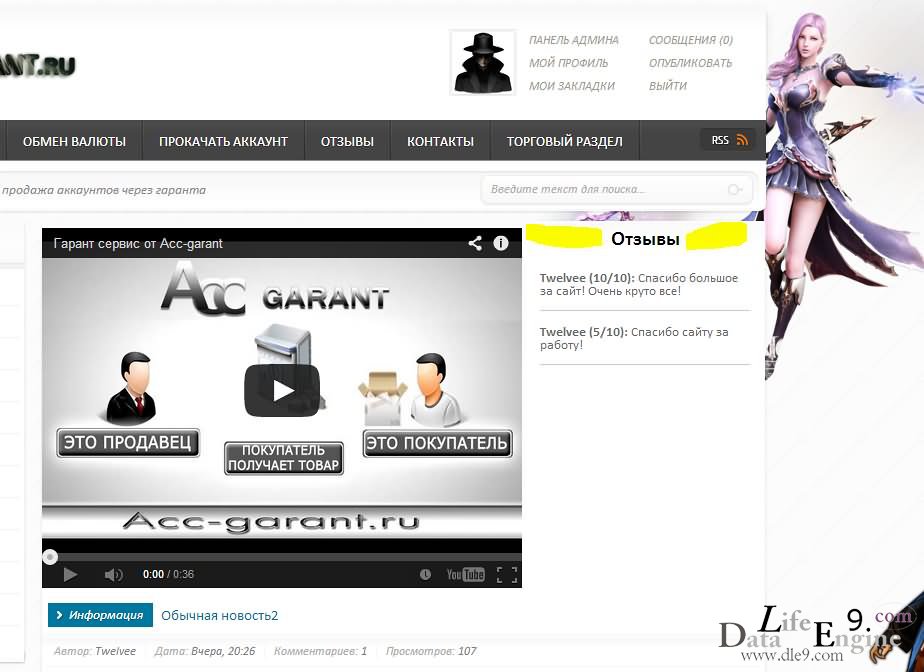
Task: Open author Twelvee profile link
Action: tap(116, 651)
